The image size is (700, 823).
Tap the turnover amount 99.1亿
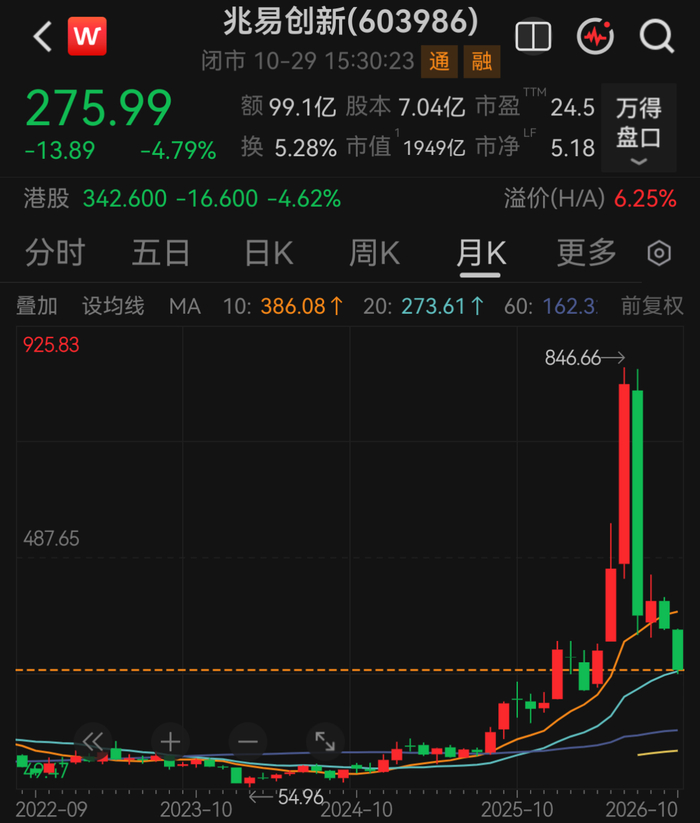click(302, 108)
